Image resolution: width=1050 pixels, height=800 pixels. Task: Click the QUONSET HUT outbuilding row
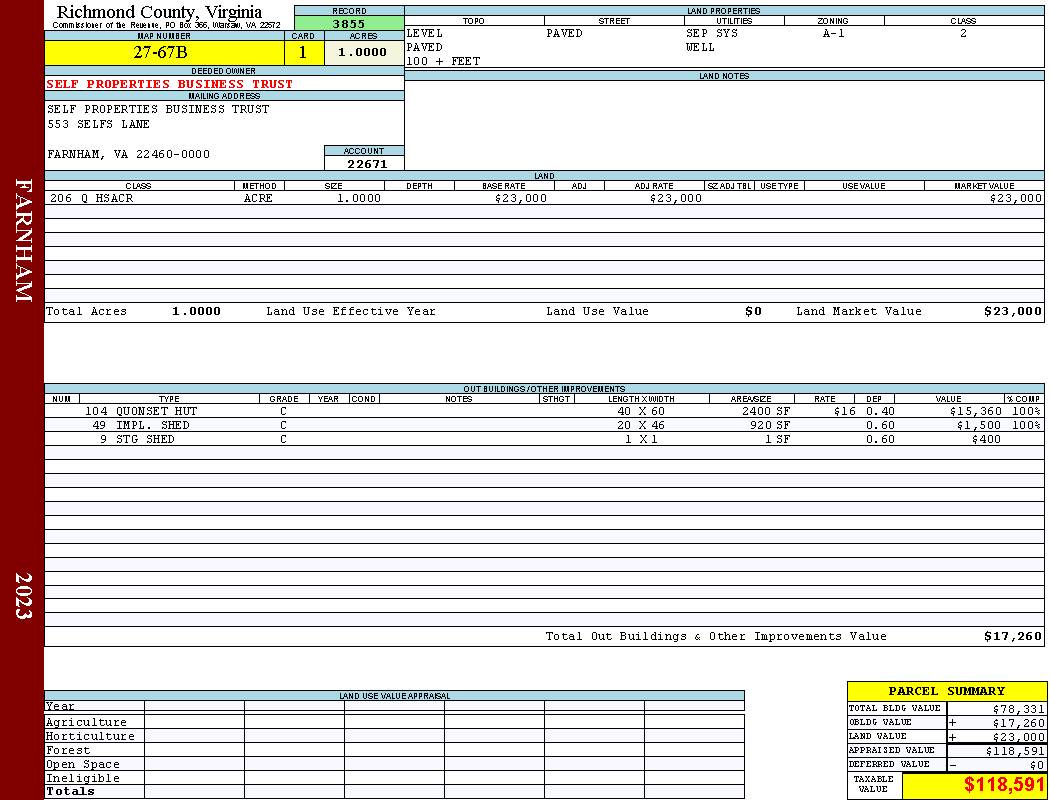point(544,411)
